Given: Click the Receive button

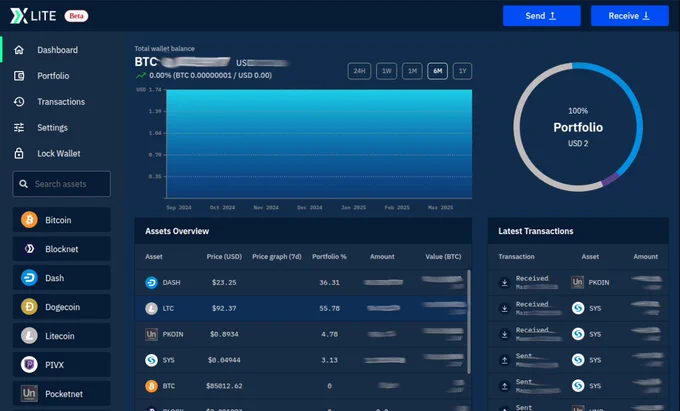Looking at the screenshot, I should (x=630, y=16).
